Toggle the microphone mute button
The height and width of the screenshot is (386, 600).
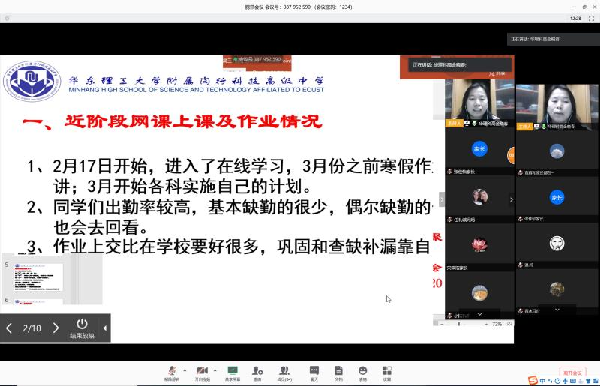[172, 373]
